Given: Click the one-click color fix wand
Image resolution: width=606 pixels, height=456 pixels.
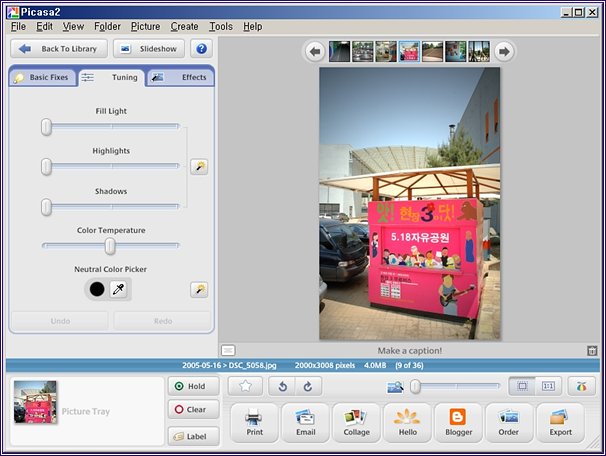Looking at the screenshot, I should [199, 289].
